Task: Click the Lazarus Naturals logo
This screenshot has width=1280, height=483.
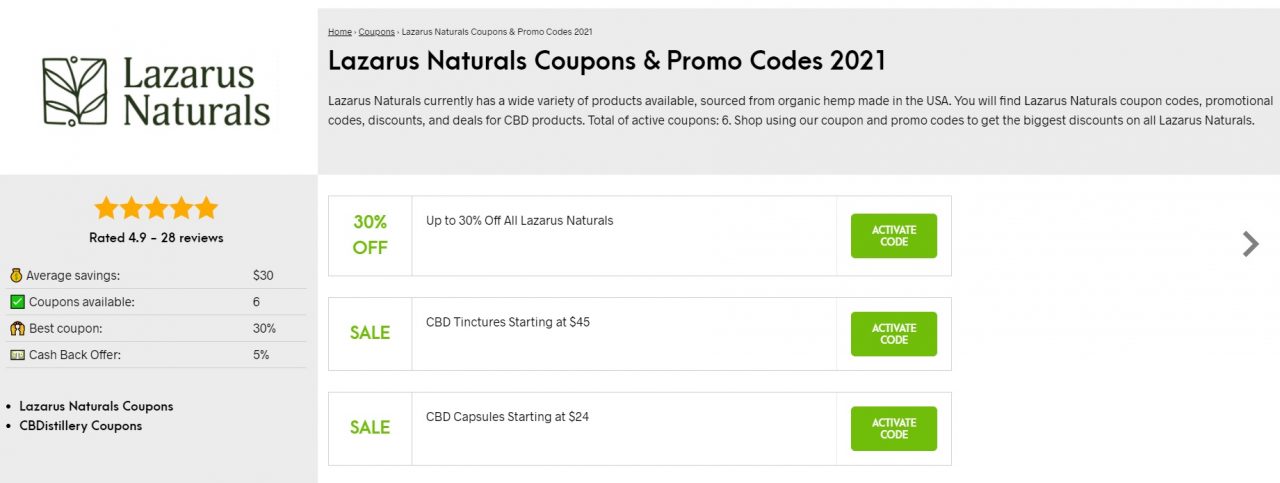Action: point(156,91)
